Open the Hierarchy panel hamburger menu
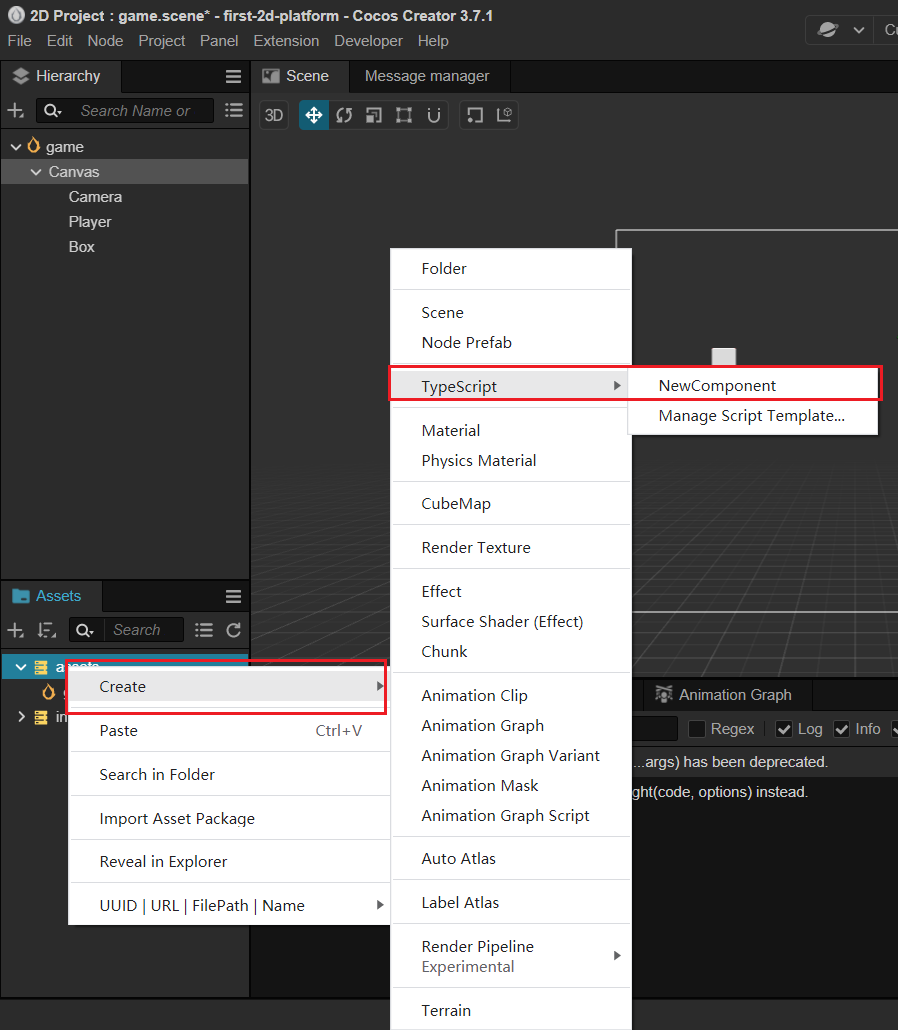This screenshot has height=1030, width=898. point(233,75)
